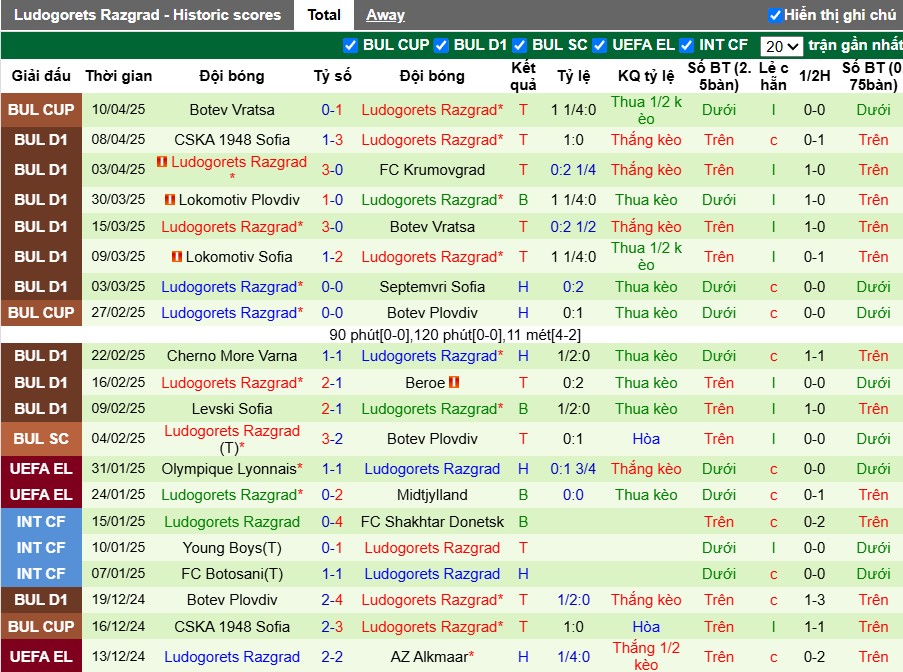903x672 pixels.
Task: Click team name Olympique Lyonnais
Action: (x=229, y=469)
